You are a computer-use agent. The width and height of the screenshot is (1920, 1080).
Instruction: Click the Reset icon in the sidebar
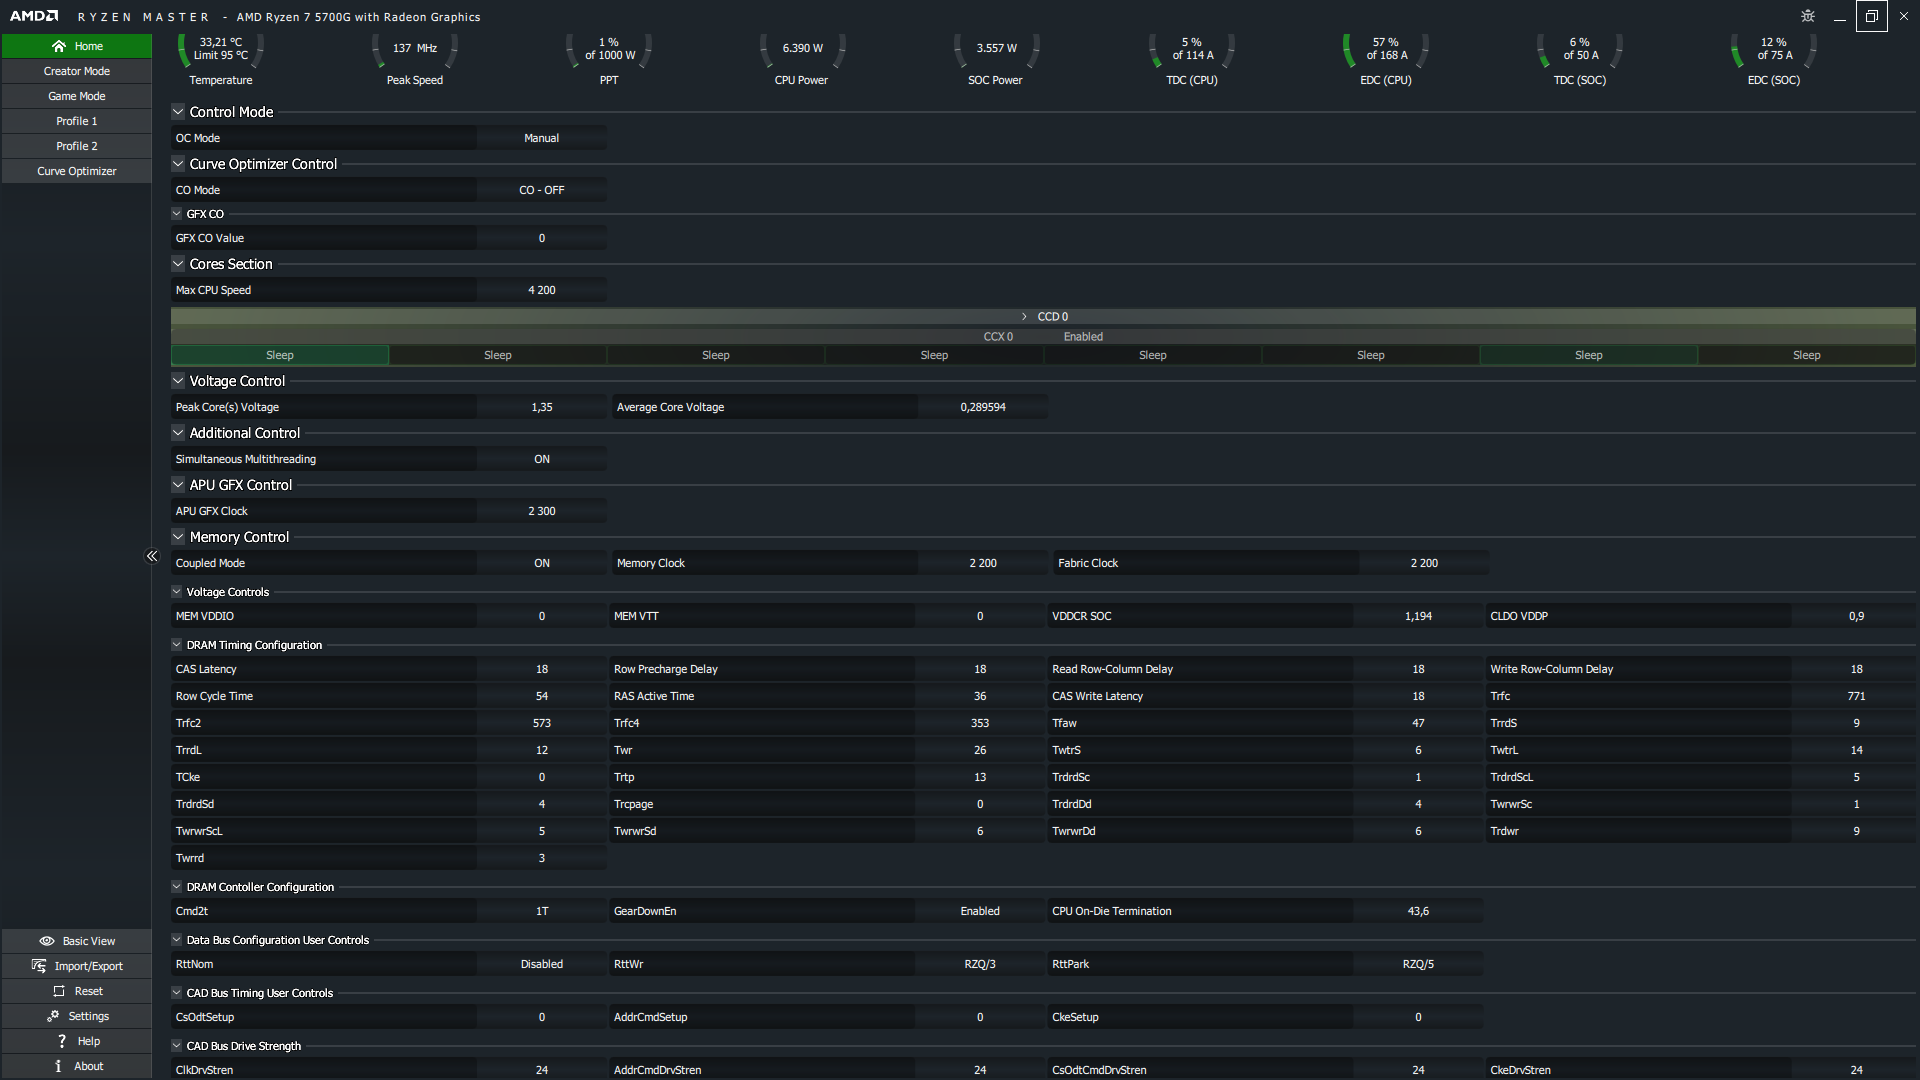[59, 991]
